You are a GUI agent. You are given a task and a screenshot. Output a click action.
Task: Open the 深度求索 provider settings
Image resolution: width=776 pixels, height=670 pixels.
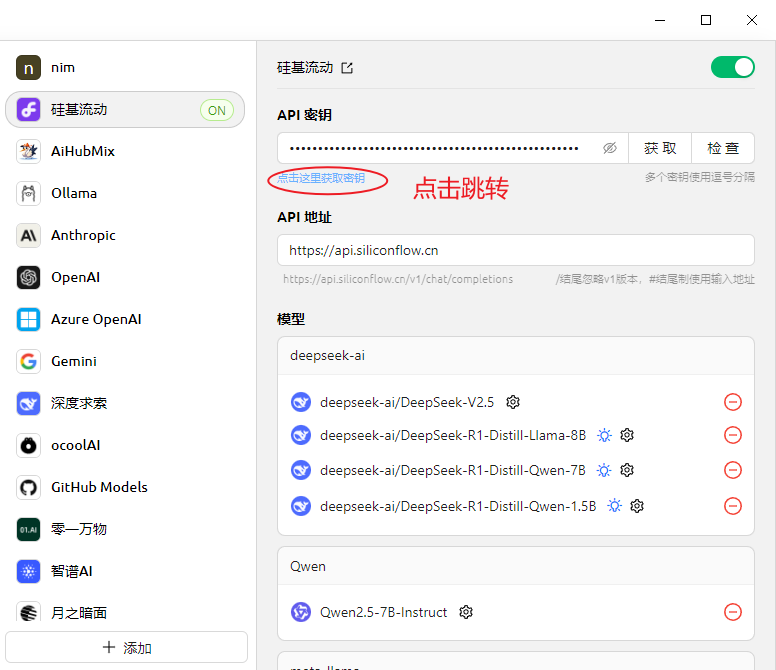click(x=125, y=403)
